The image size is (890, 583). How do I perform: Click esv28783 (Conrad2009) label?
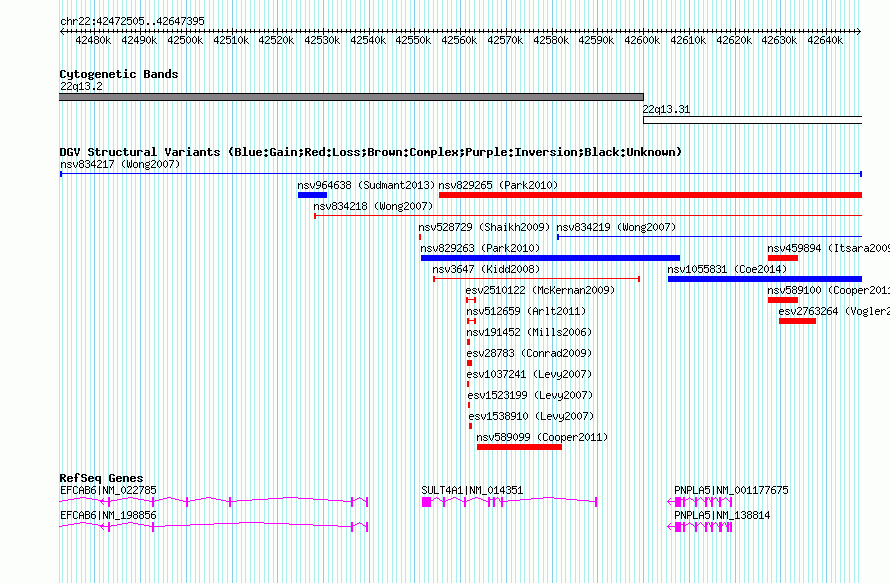point(528,353)
